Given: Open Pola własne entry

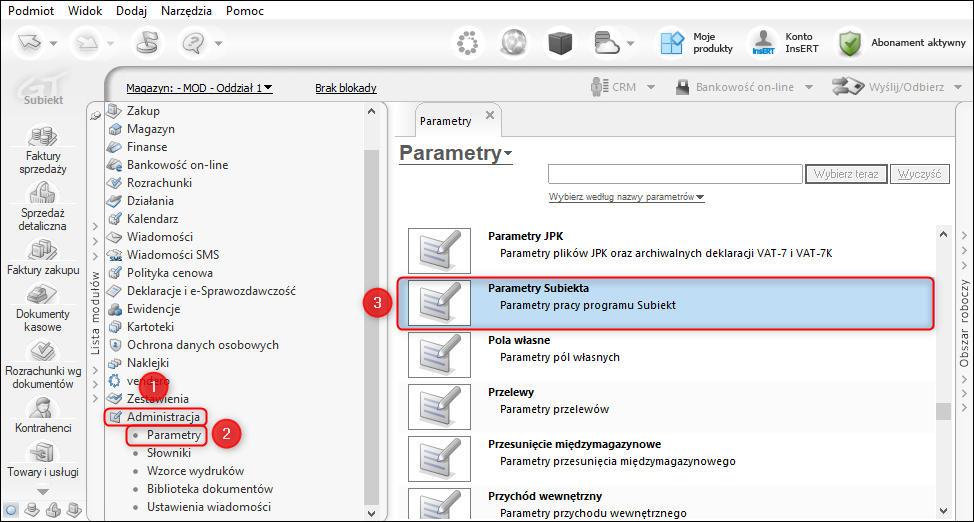Looking at the screenshot, I should [665, 354].
